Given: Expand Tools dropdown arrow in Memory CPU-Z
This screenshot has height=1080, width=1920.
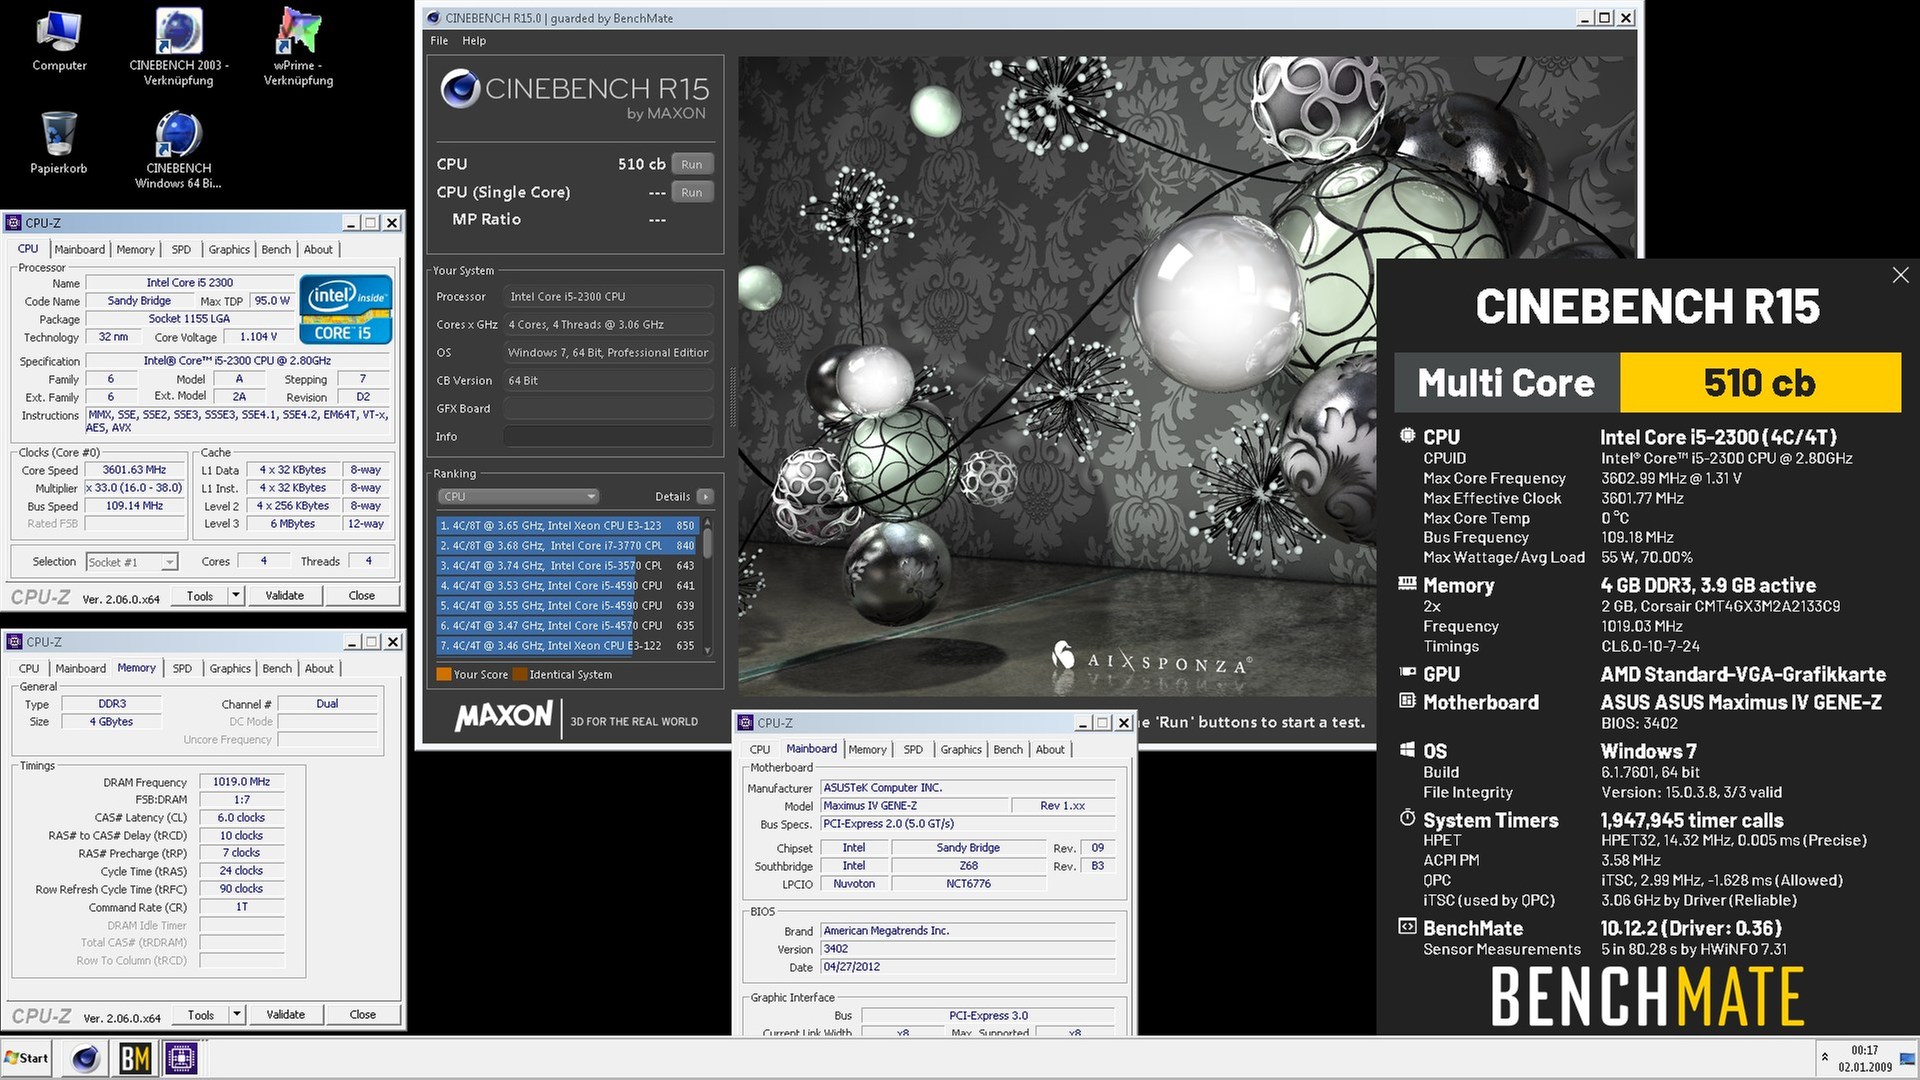Looking at the screenshot, I should click(237, 1014).
